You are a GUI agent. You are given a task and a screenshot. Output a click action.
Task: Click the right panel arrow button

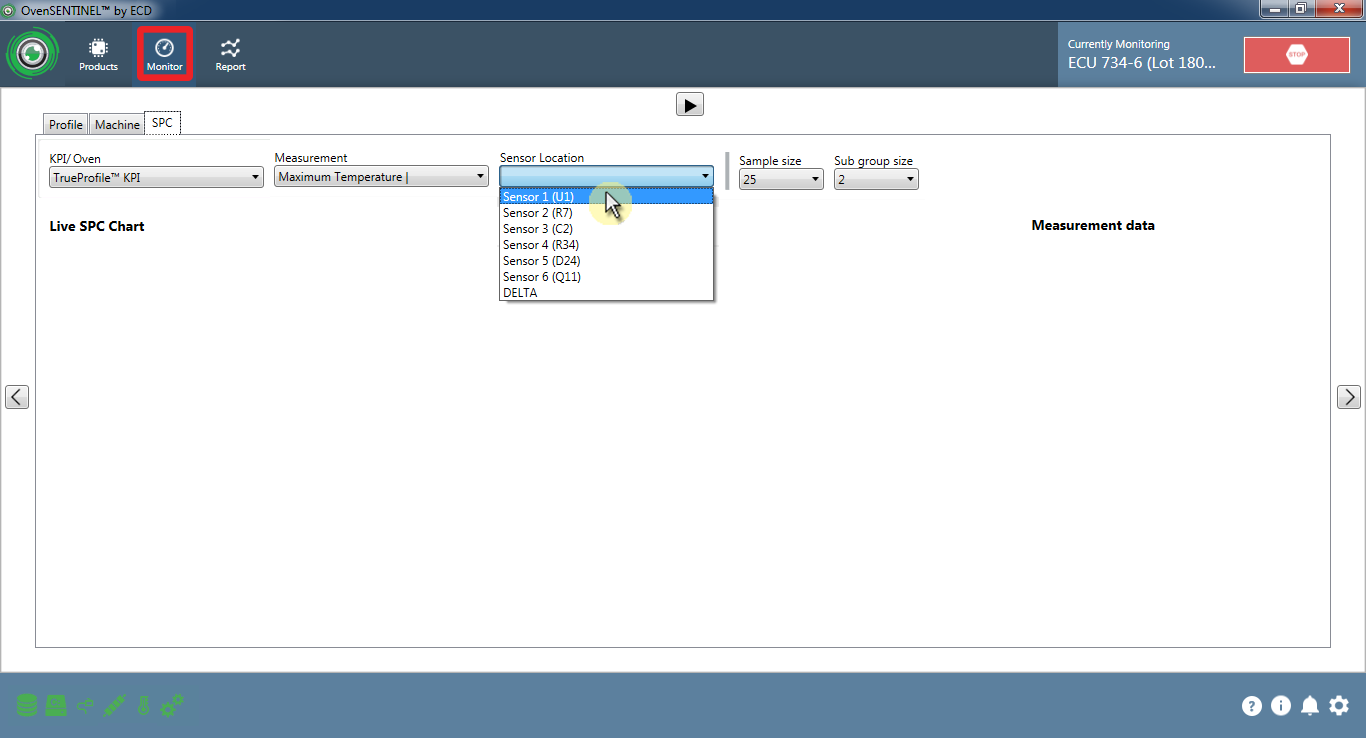[x=1349, y=397]
